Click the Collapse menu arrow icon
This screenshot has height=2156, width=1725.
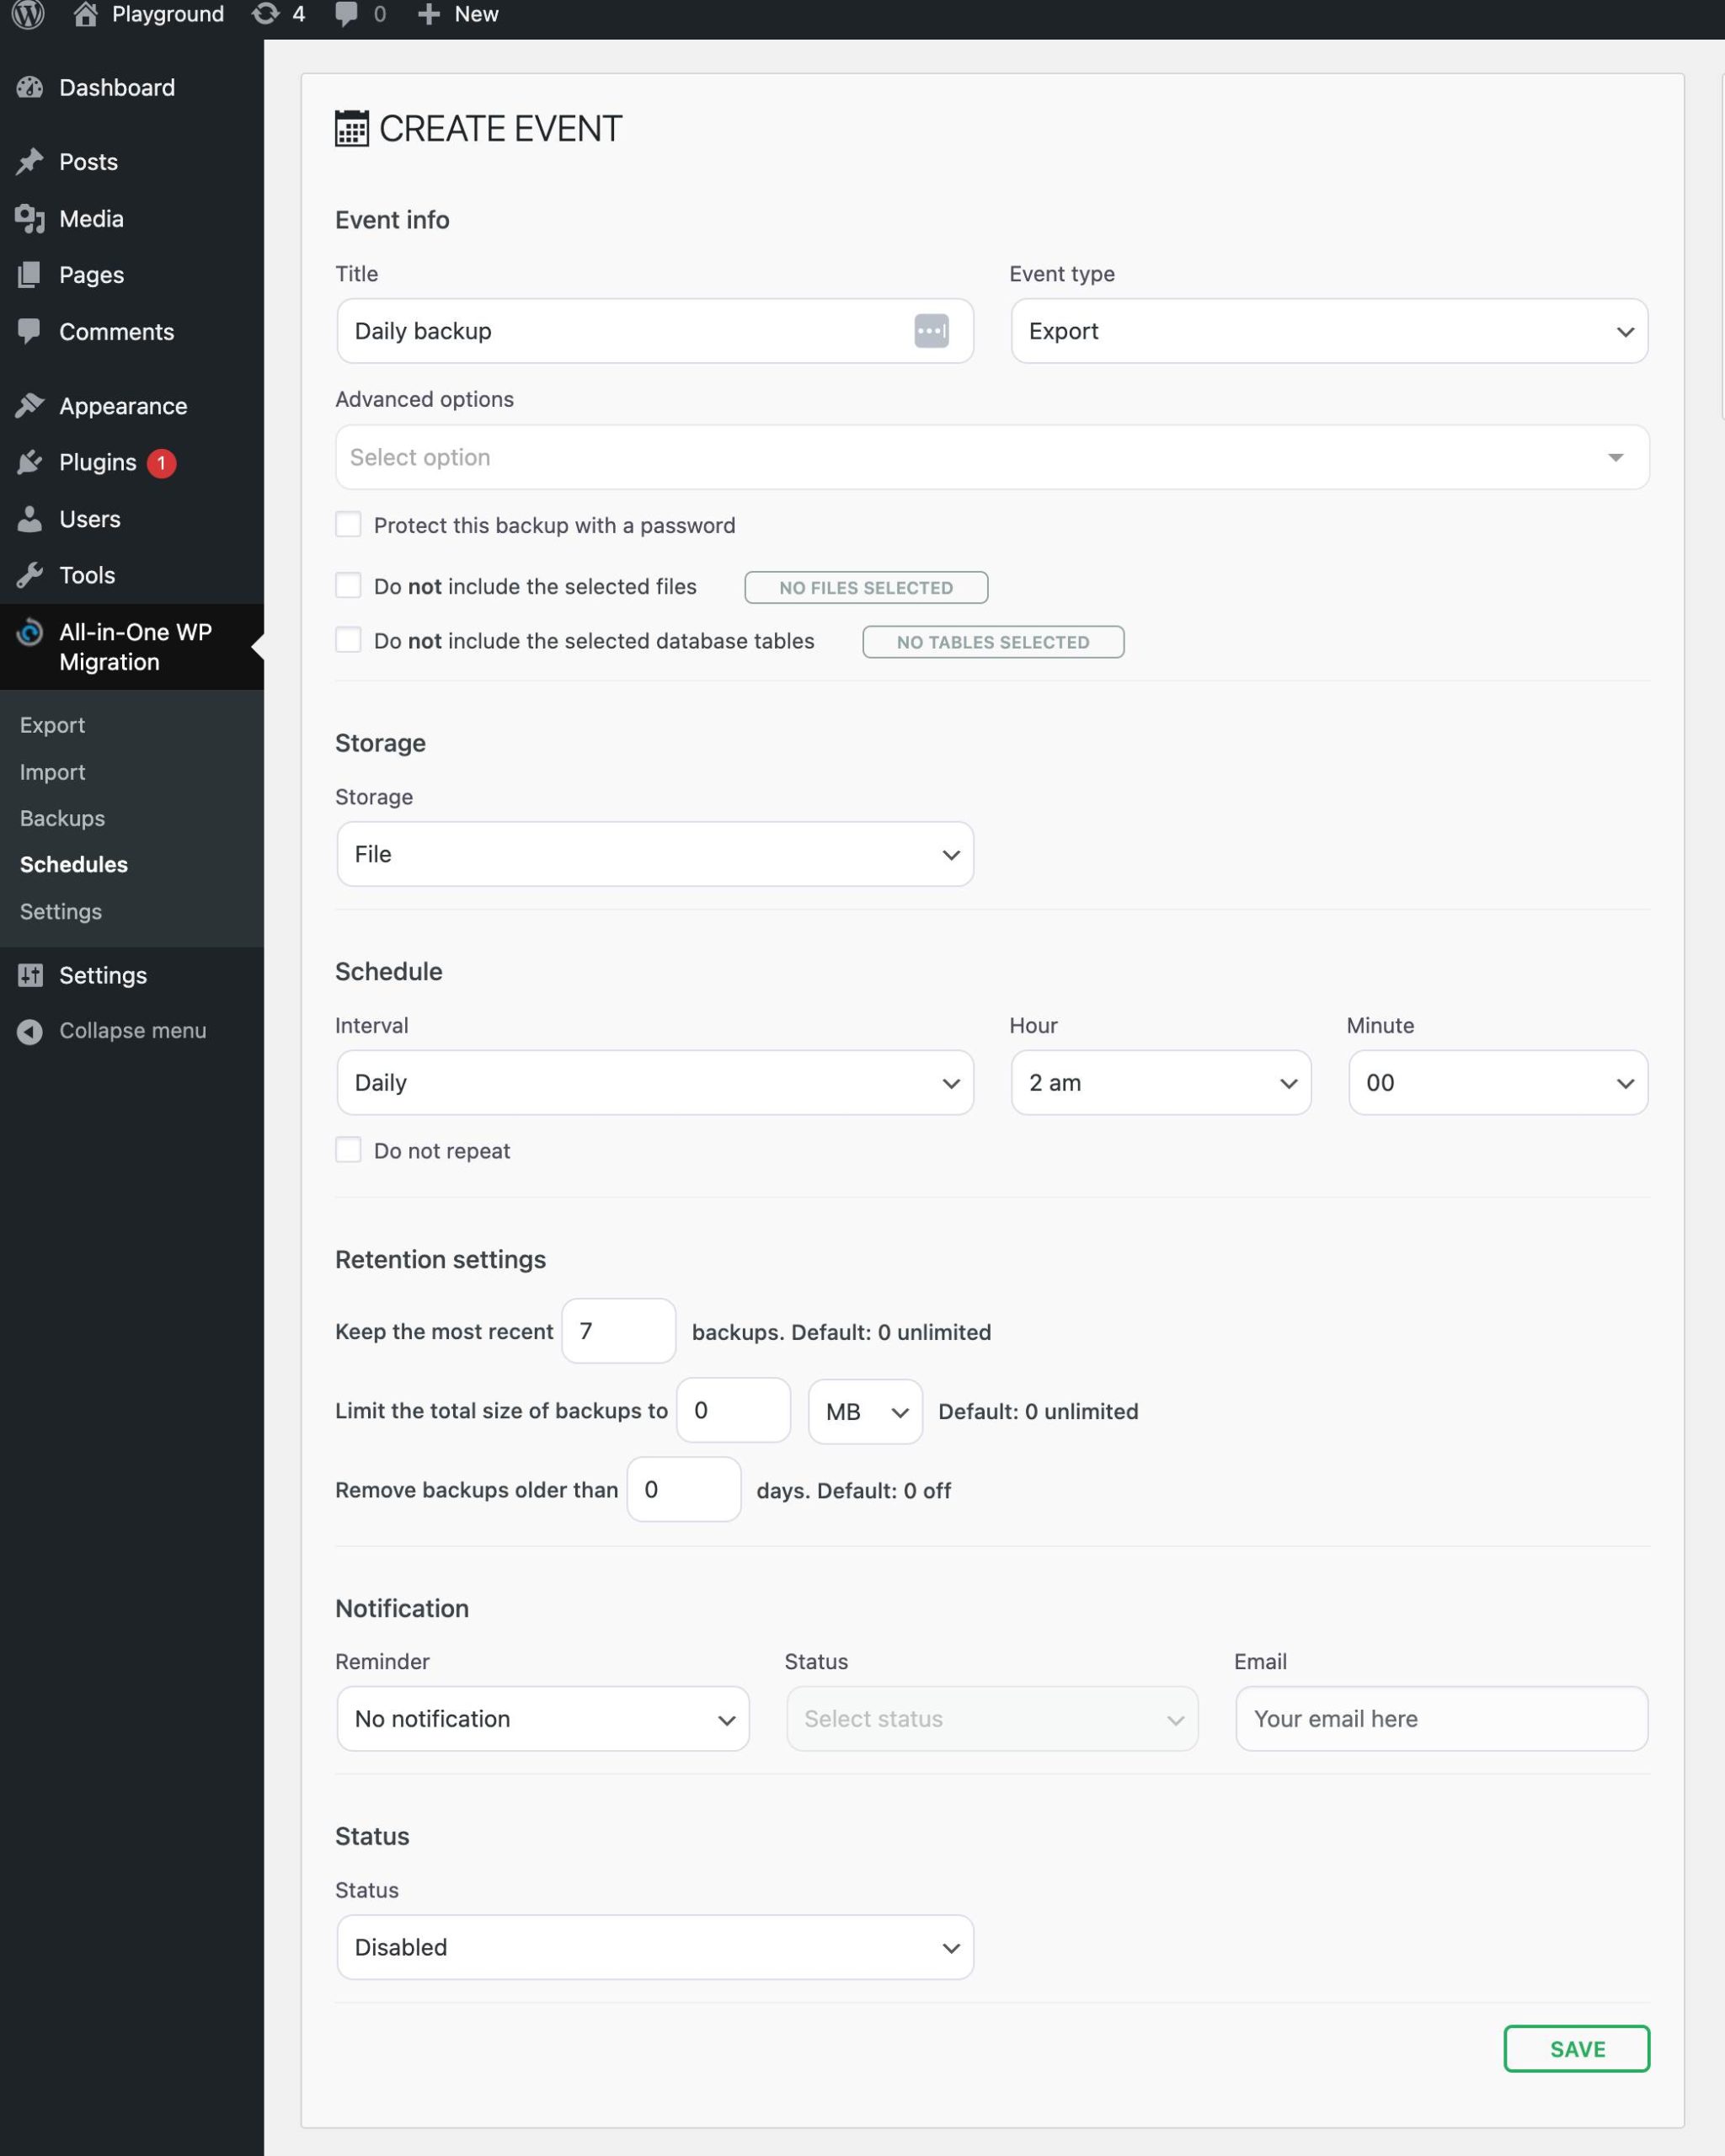pyautogui.click(x=30, y=1031)
